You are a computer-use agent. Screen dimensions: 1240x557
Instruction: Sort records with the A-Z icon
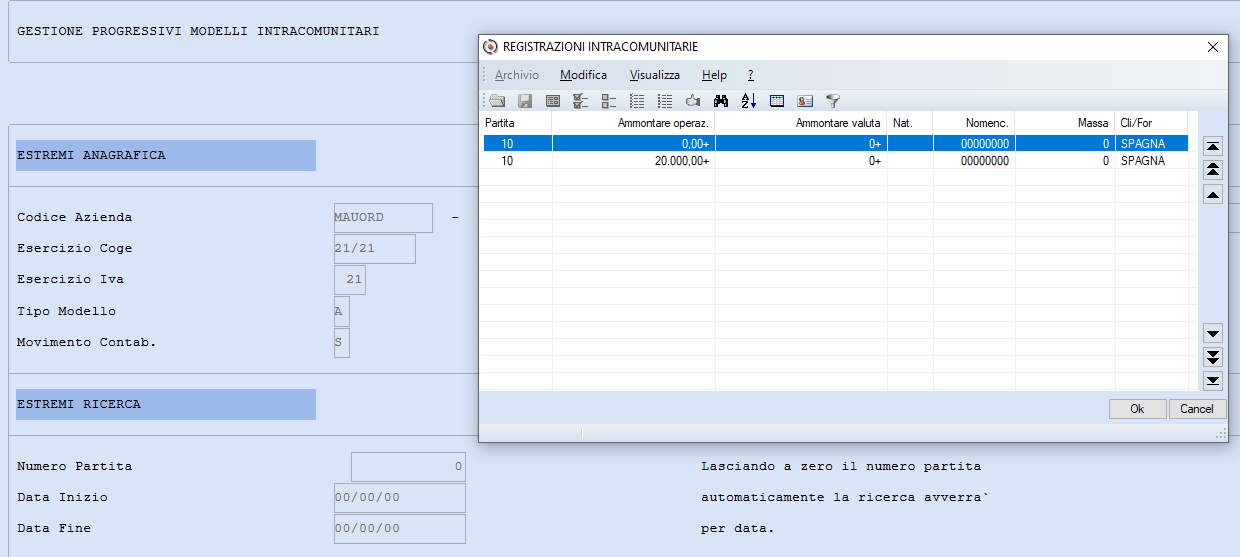tap(749, 101)
